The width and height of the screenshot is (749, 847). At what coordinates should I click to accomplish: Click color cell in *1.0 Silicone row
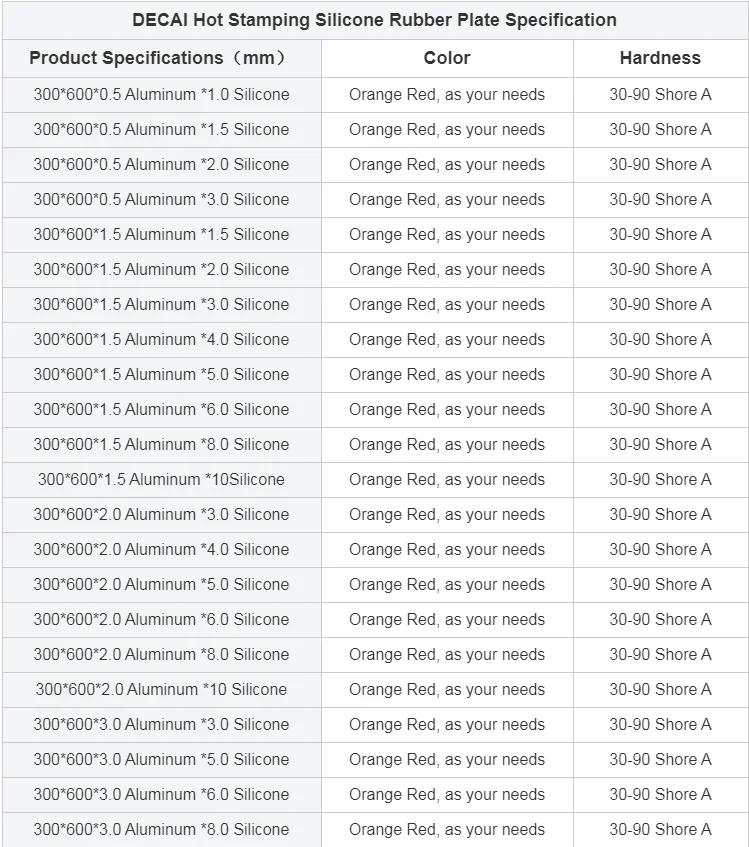(447, 95)
